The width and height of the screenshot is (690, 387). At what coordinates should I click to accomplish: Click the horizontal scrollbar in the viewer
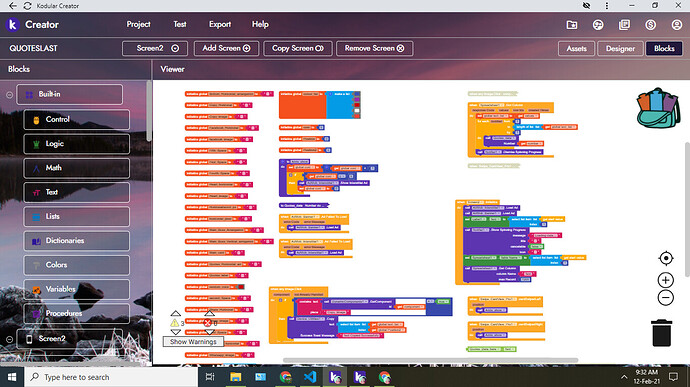(x=430, y=360)
